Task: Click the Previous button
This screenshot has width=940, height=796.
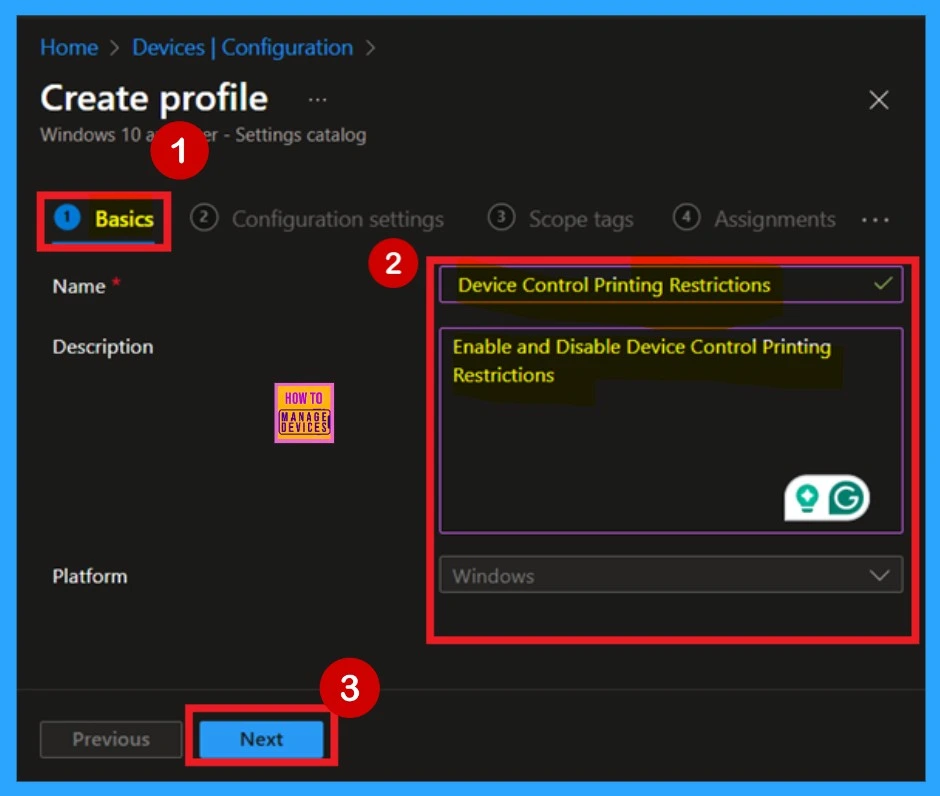Action: [111, 740]
